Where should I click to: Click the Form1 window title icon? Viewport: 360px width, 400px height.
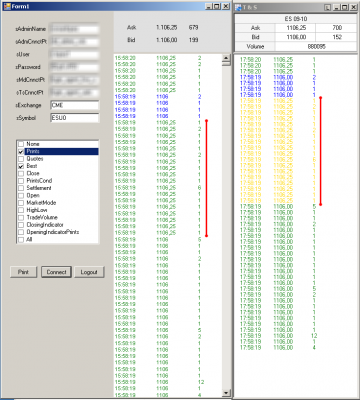tap(7, 6)
